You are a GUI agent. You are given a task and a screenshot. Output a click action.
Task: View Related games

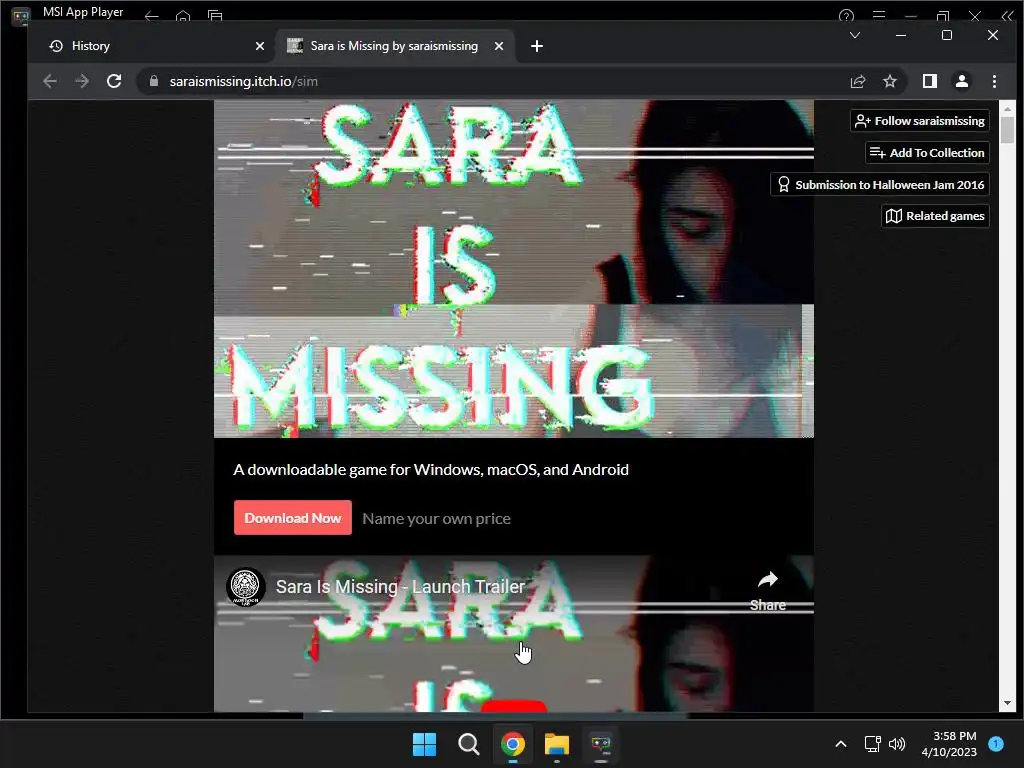(x=935, y=216)
